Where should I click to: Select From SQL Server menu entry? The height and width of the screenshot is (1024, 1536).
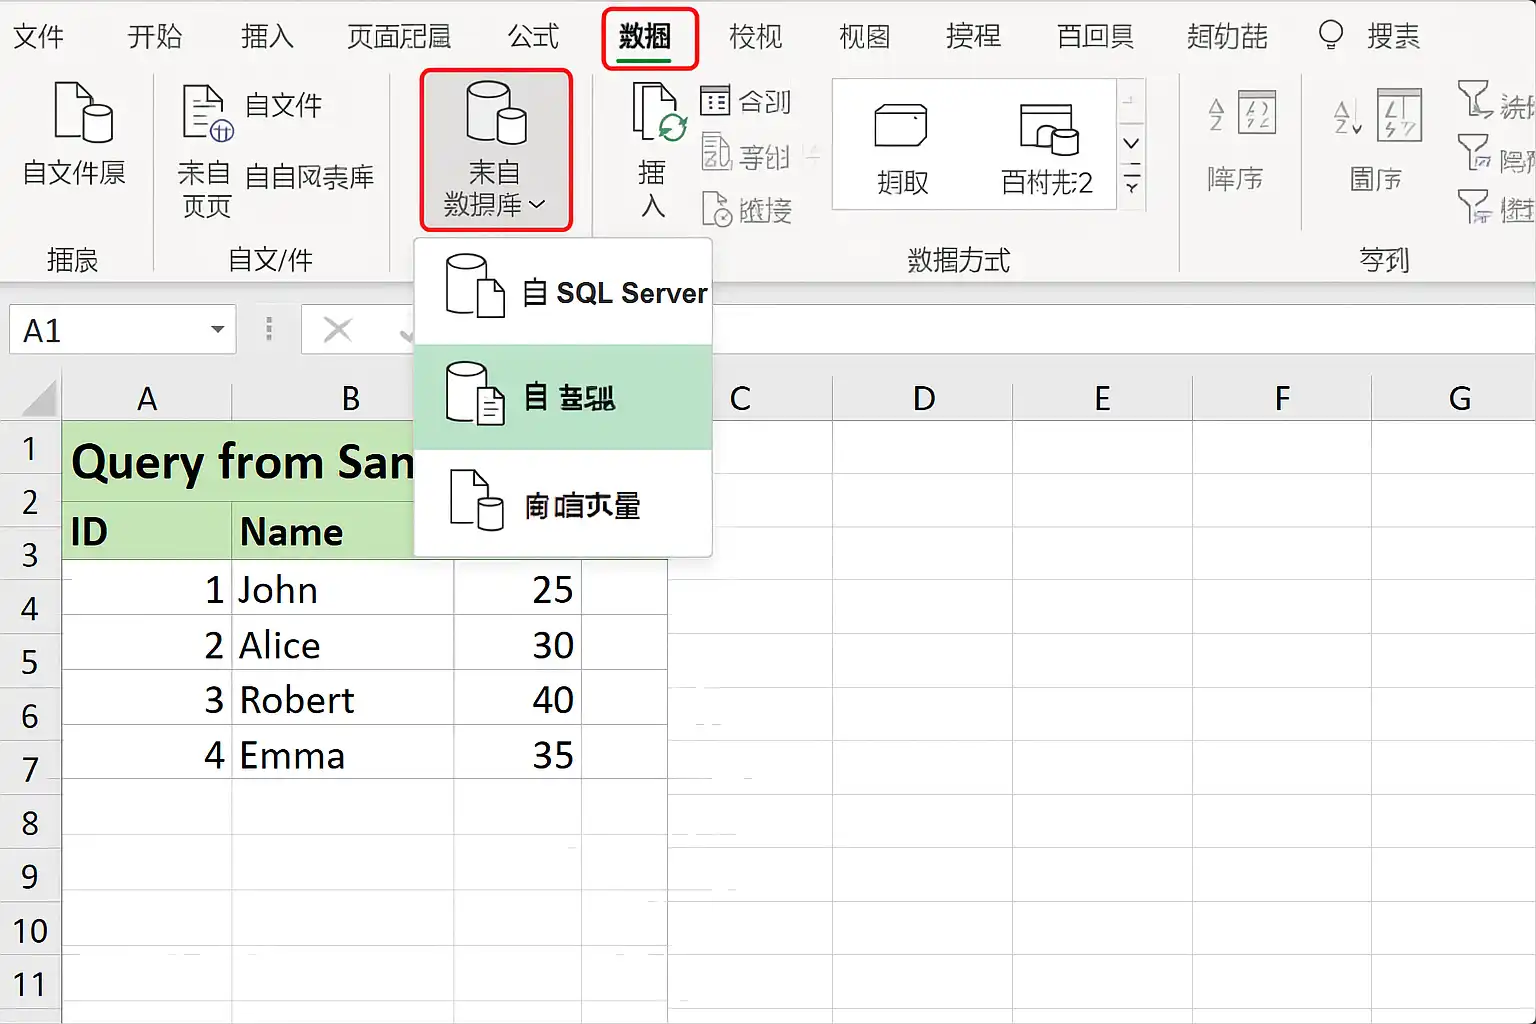(563, 292)
